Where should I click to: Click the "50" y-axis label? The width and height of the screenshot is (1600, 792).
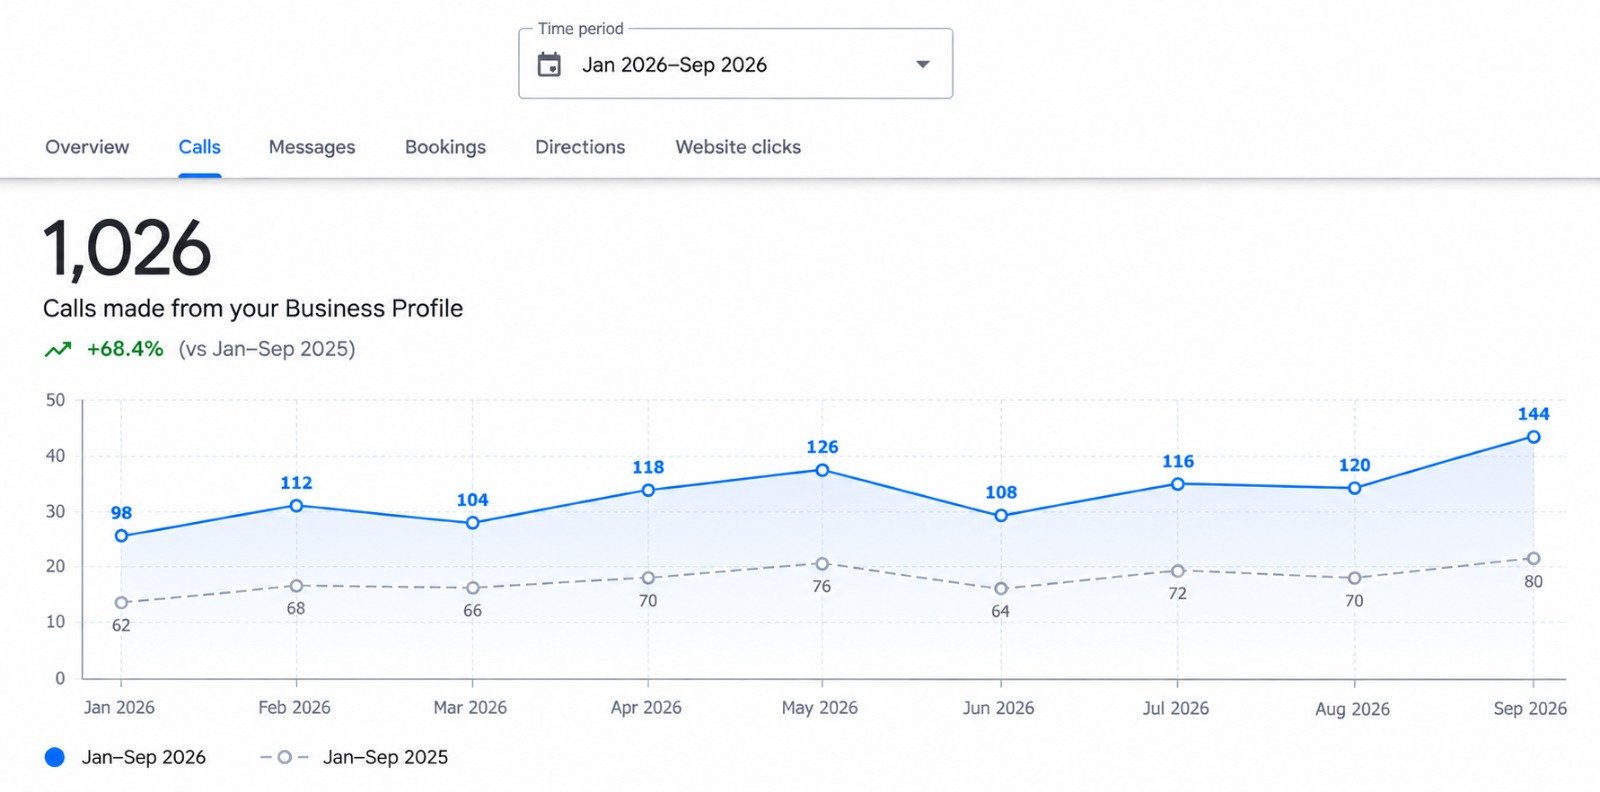coord(55,400)
